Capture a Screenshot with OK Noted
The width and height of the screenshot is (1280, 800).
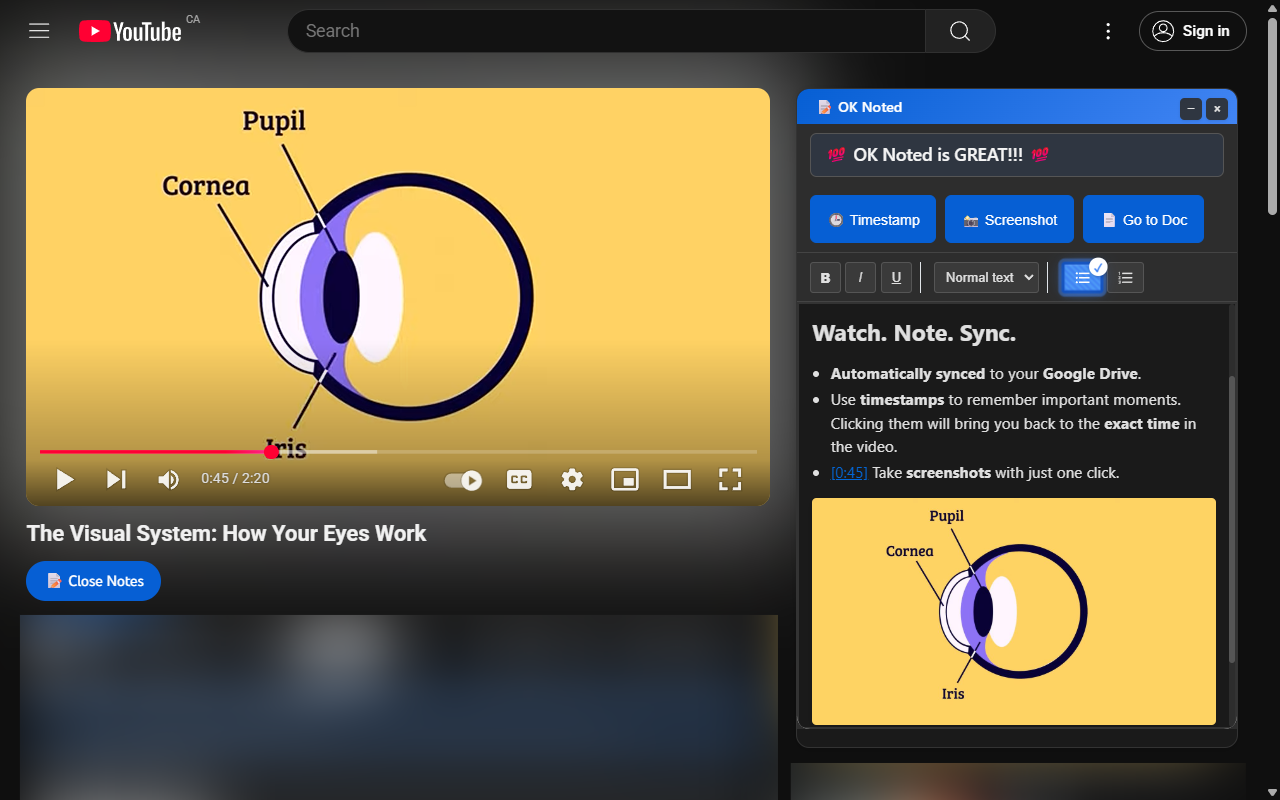1009,219
